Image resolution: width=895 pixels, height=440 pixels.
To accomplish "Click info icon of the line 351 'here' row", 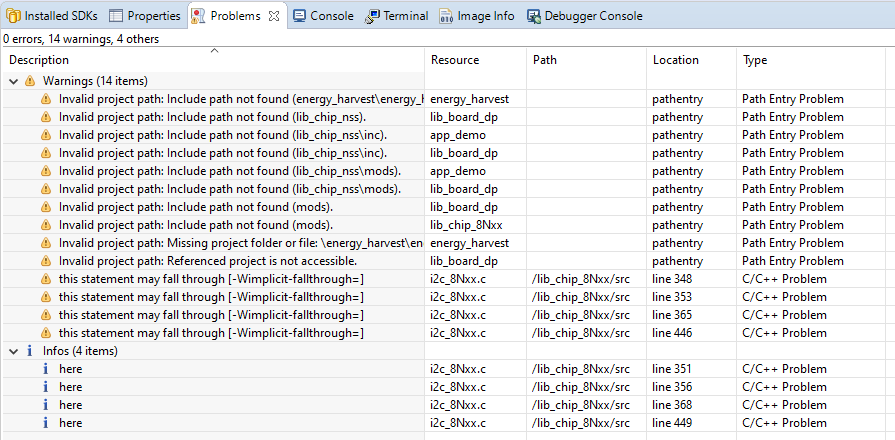I will click(45, 369).
